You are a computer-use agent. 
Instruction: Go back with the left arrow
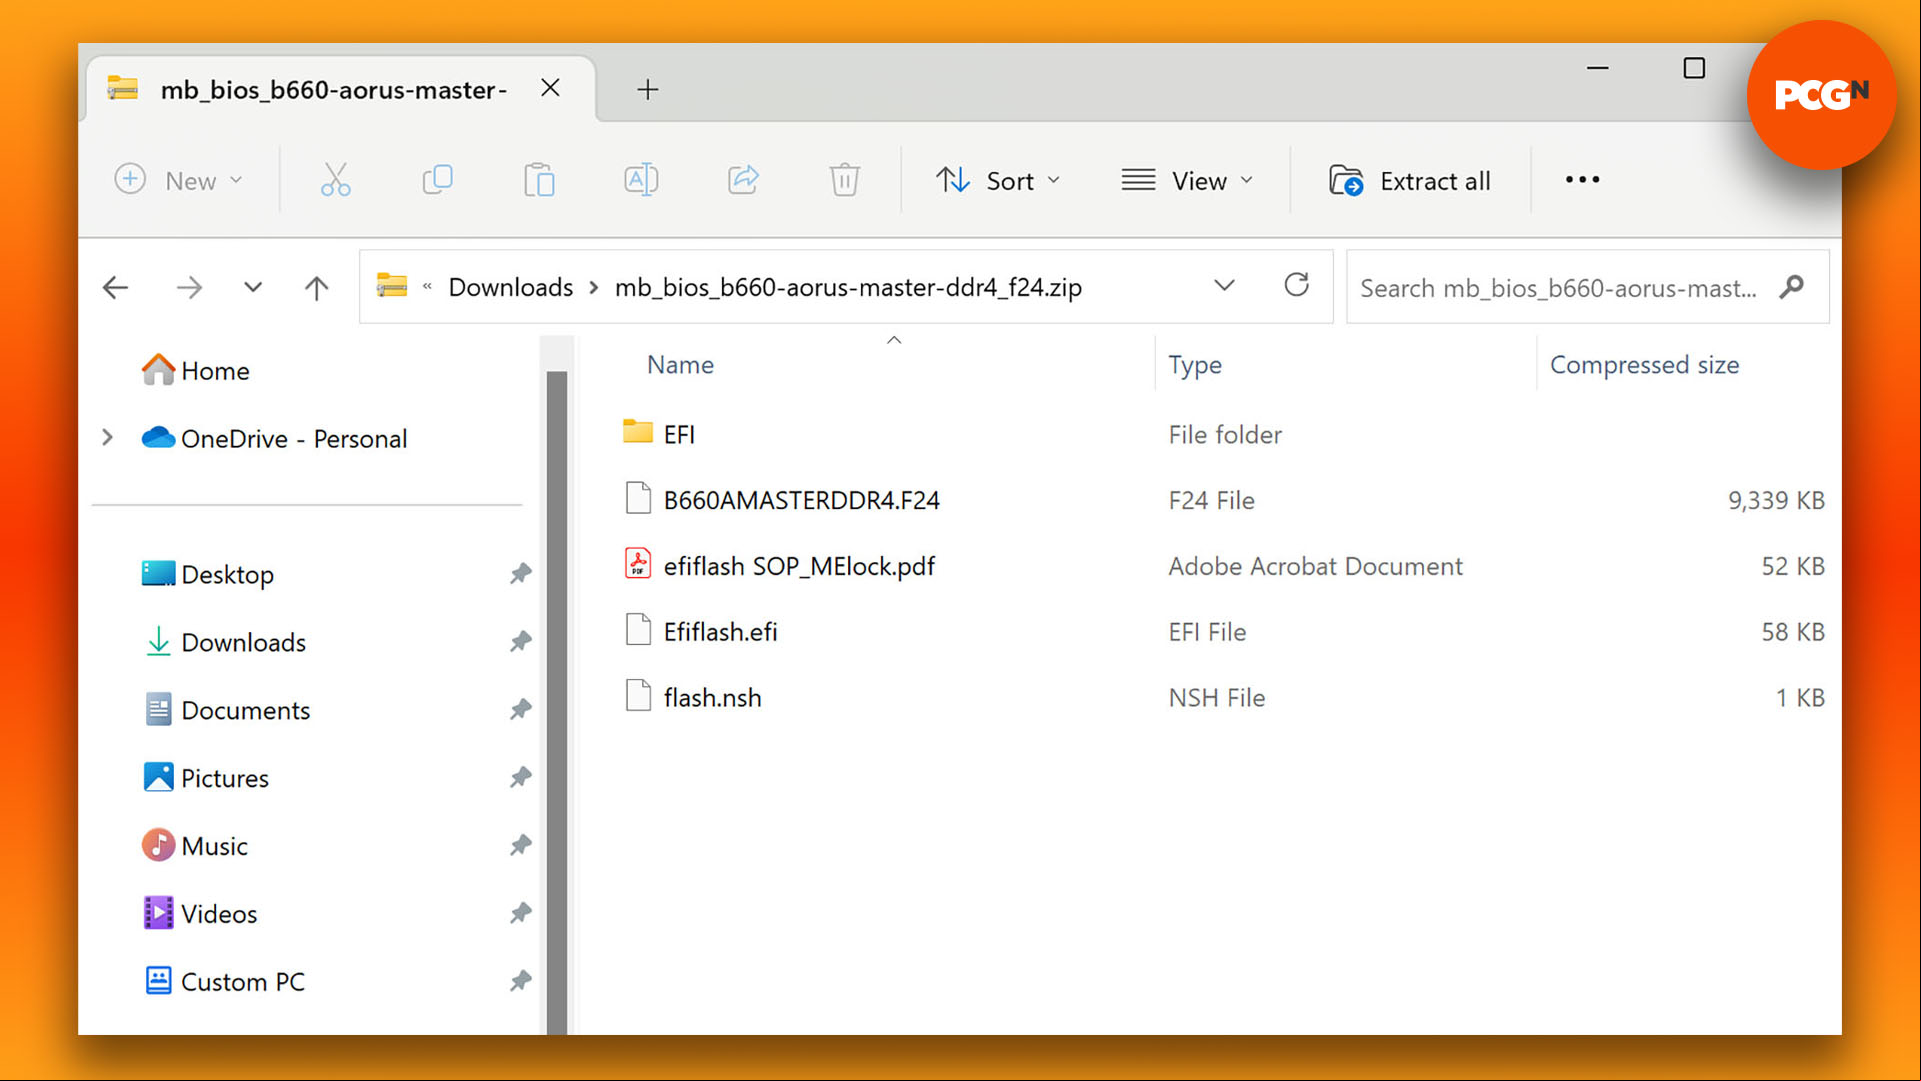click(x=116, y=288)
